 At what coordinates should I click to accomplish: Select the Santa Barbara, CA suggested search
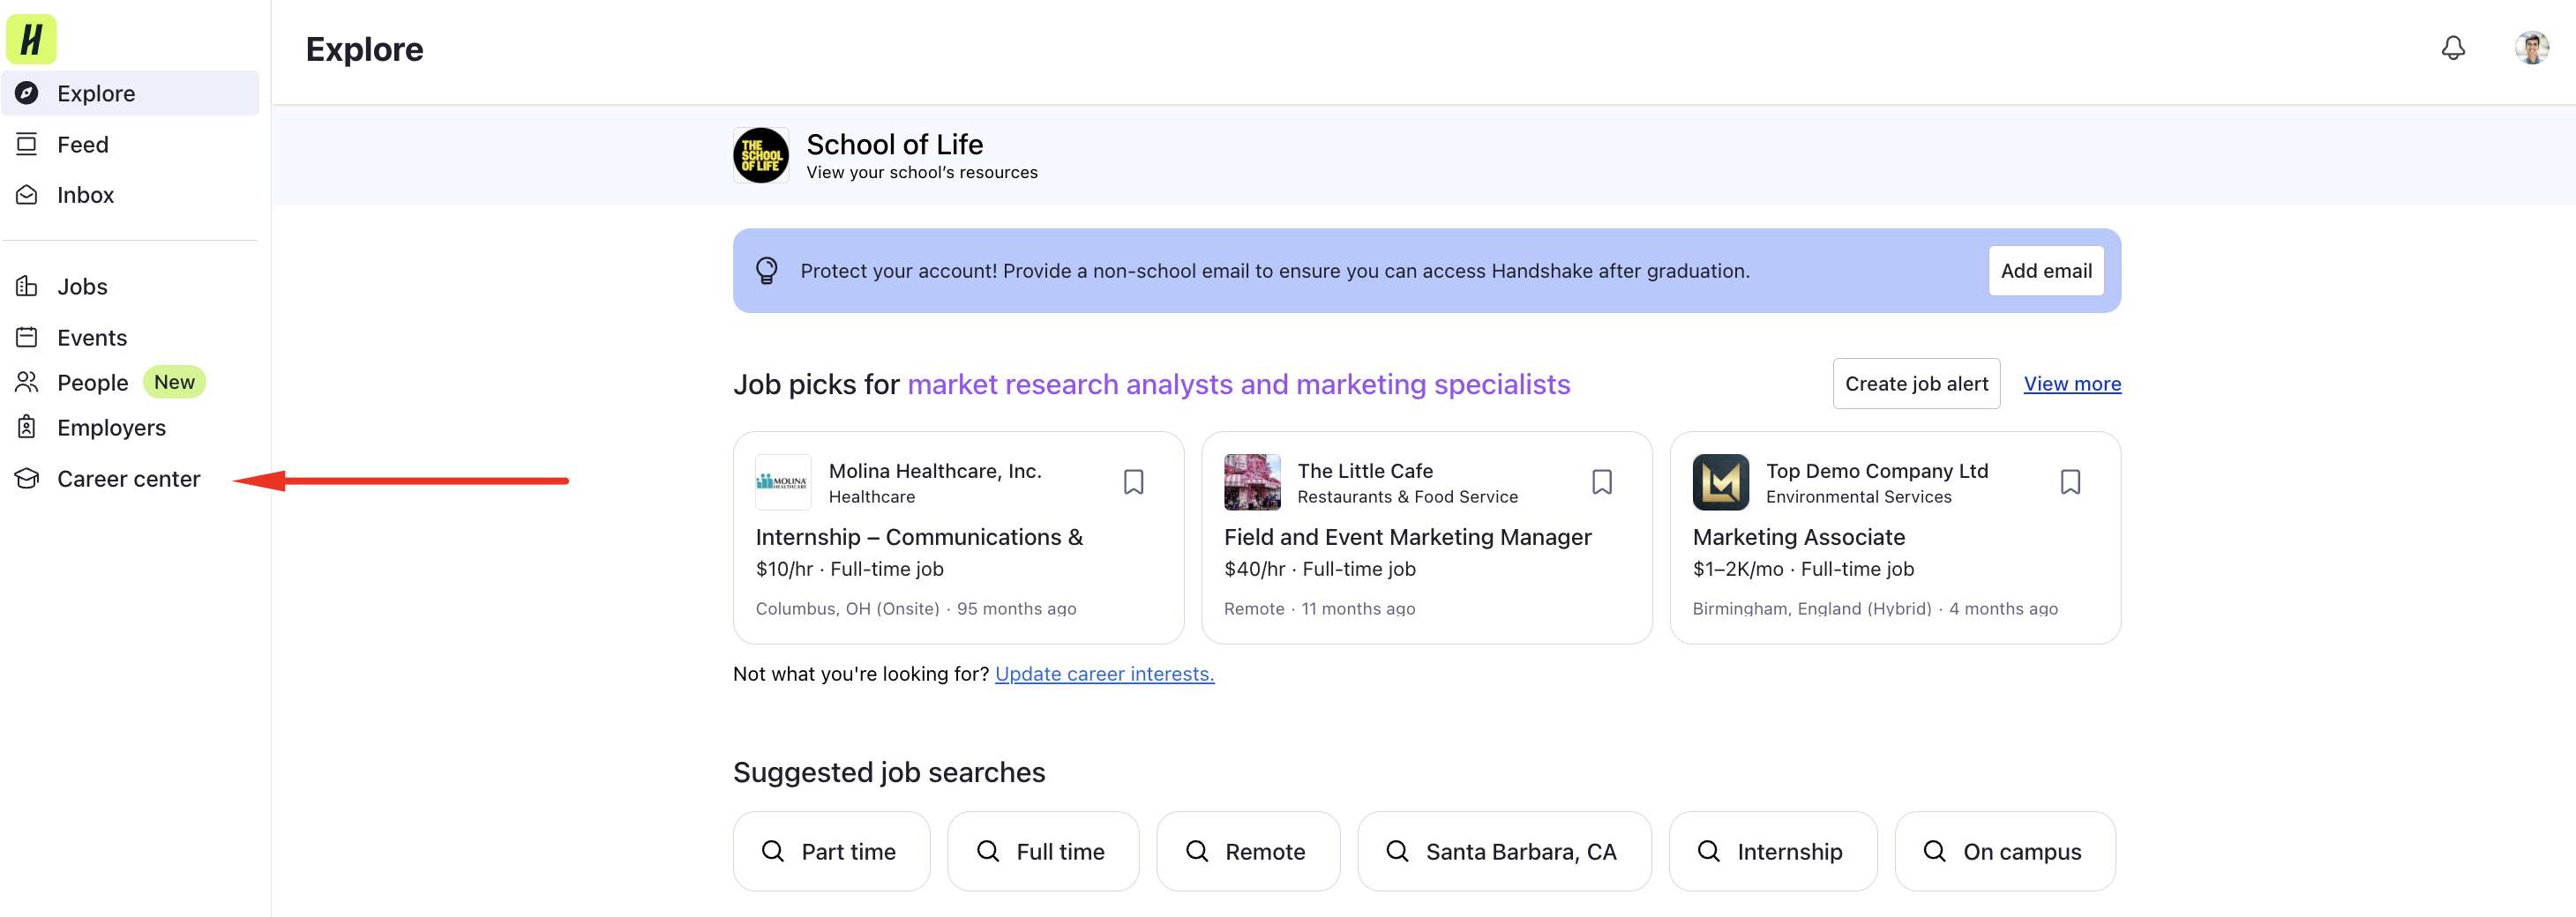pyautogui.click(x=1503, y=851)
